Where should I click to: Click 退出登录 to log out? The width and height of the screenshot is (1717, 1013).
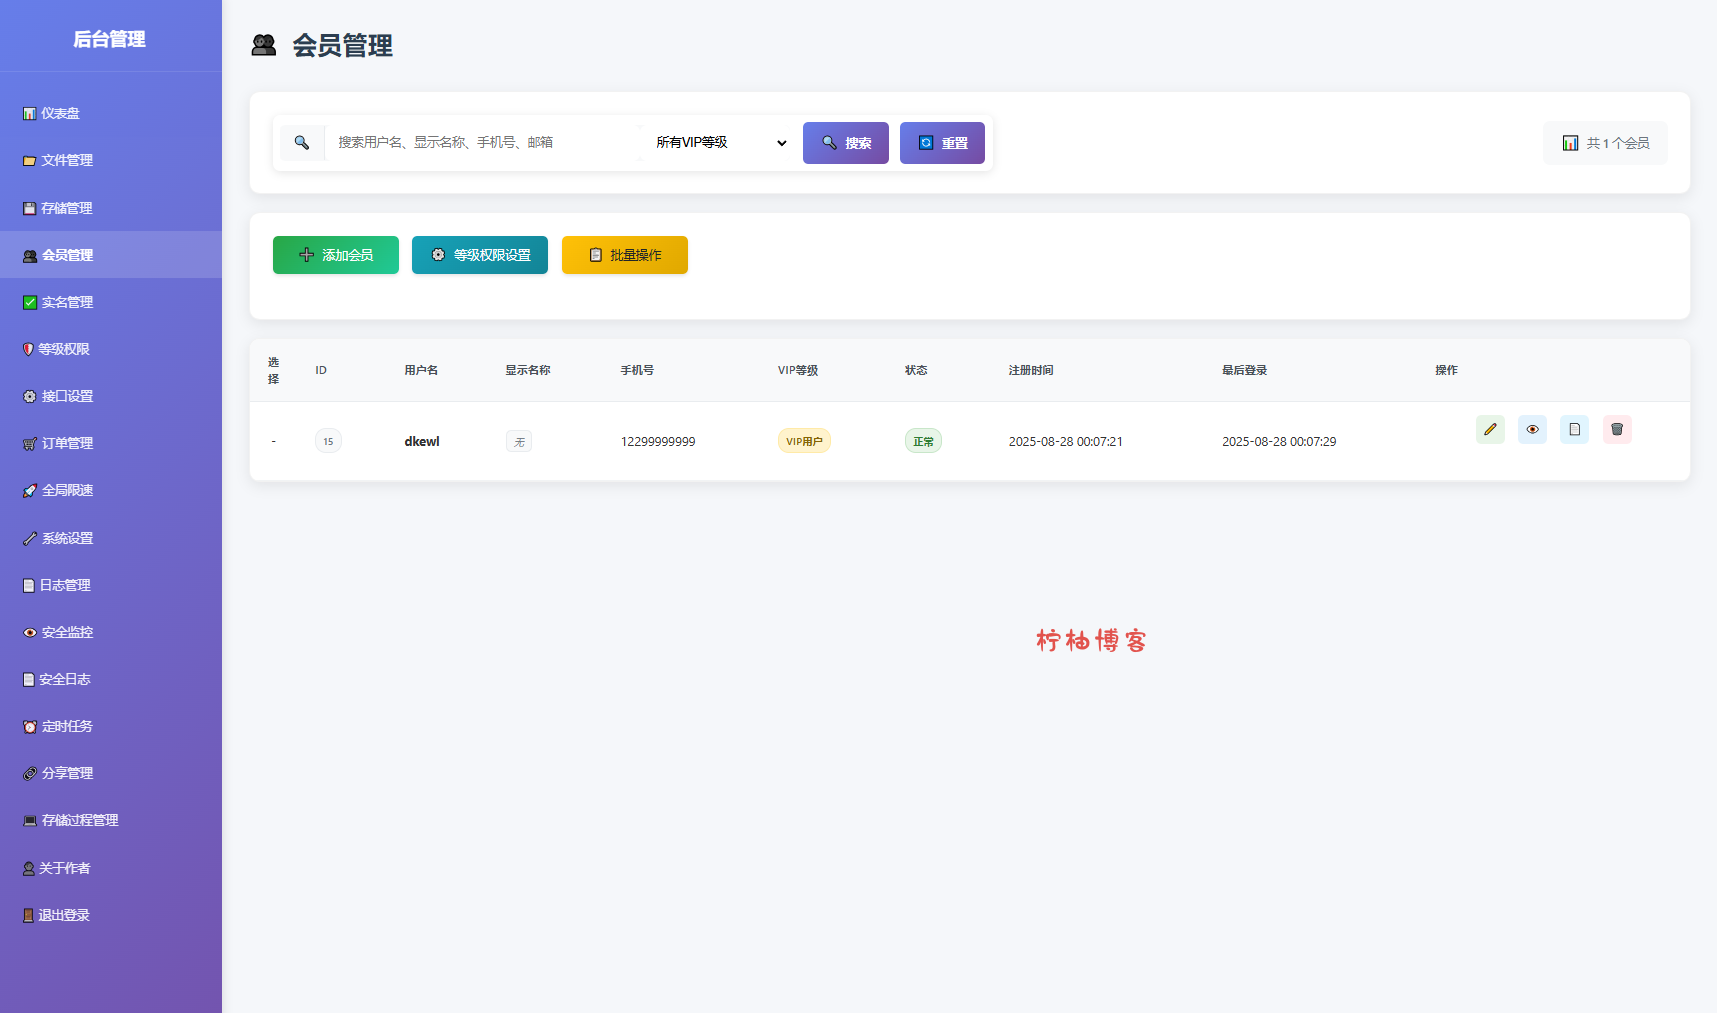click(63, 916)
